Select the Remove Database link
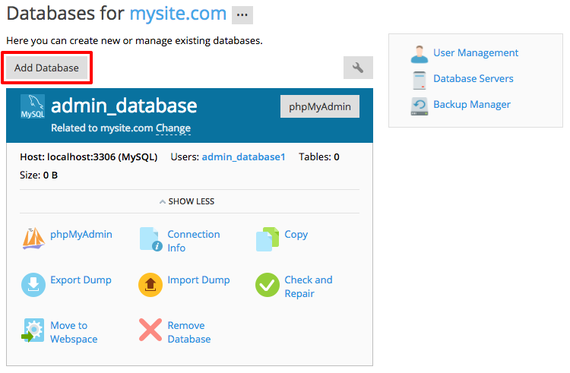This screenshot has height=373, width=570. click(189, 332)
